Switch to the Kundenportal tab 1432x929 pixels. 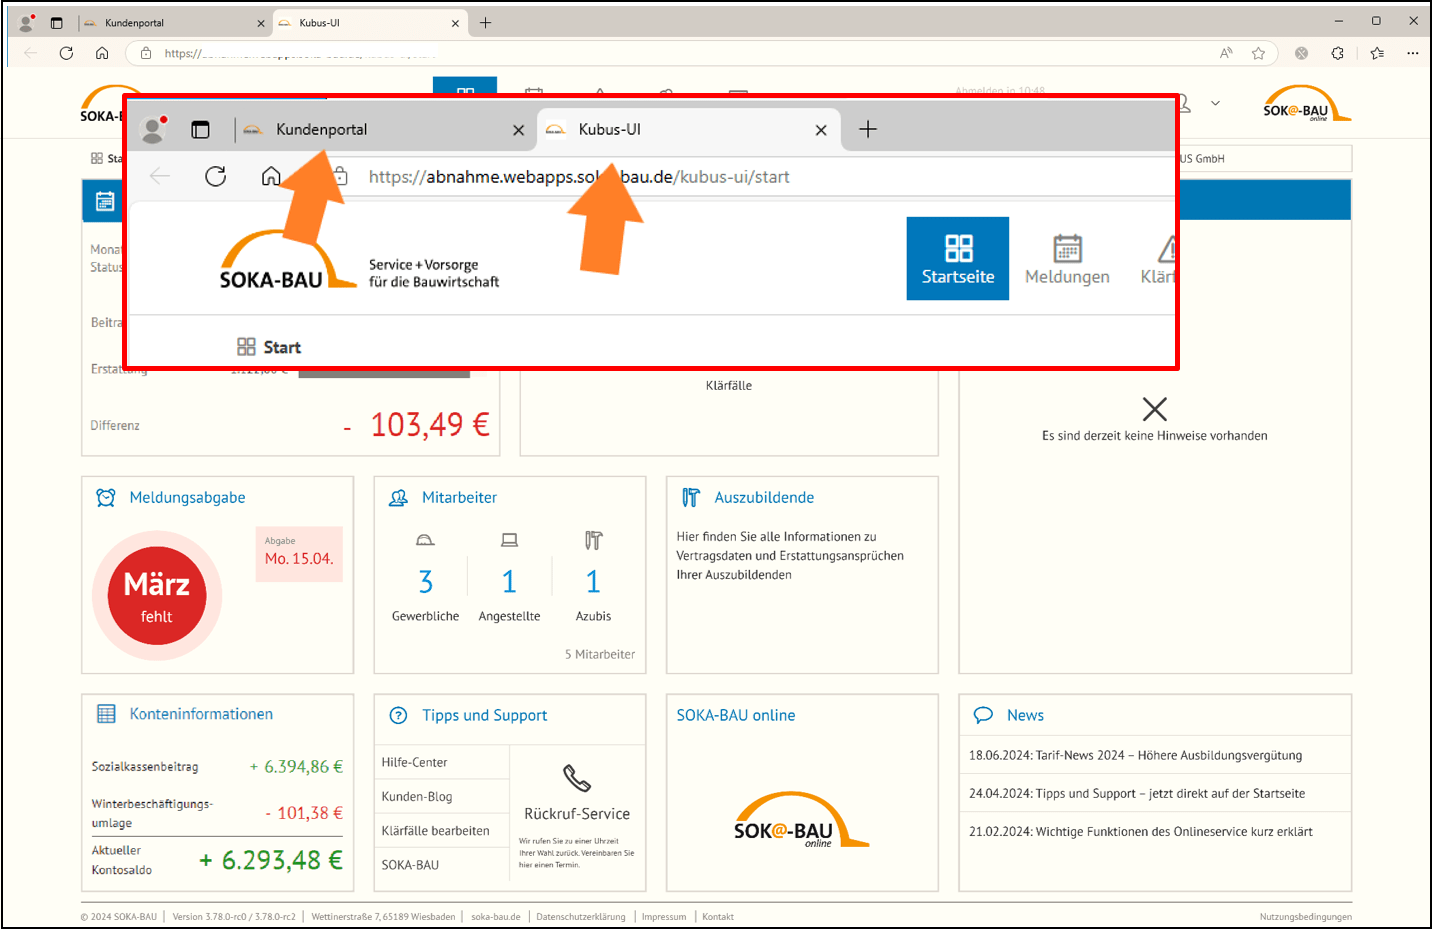pos(320,128)
